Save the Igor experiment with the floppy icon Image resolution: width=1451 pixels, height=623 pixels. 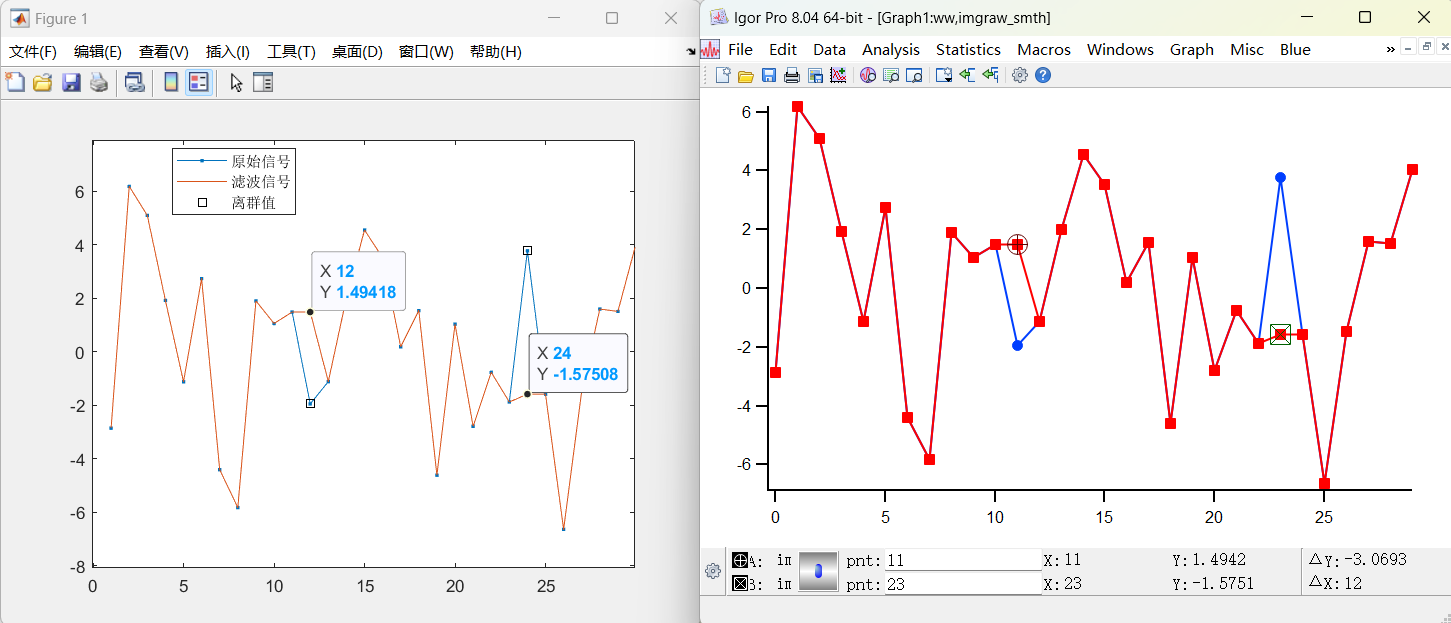pyautogui.click(x=769, y=75)
